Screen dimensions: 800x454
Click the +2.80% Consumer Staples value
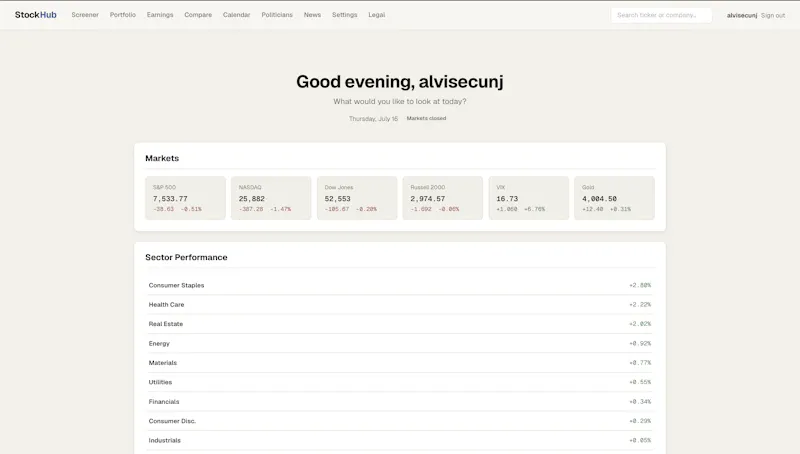(x=640, y=285)
